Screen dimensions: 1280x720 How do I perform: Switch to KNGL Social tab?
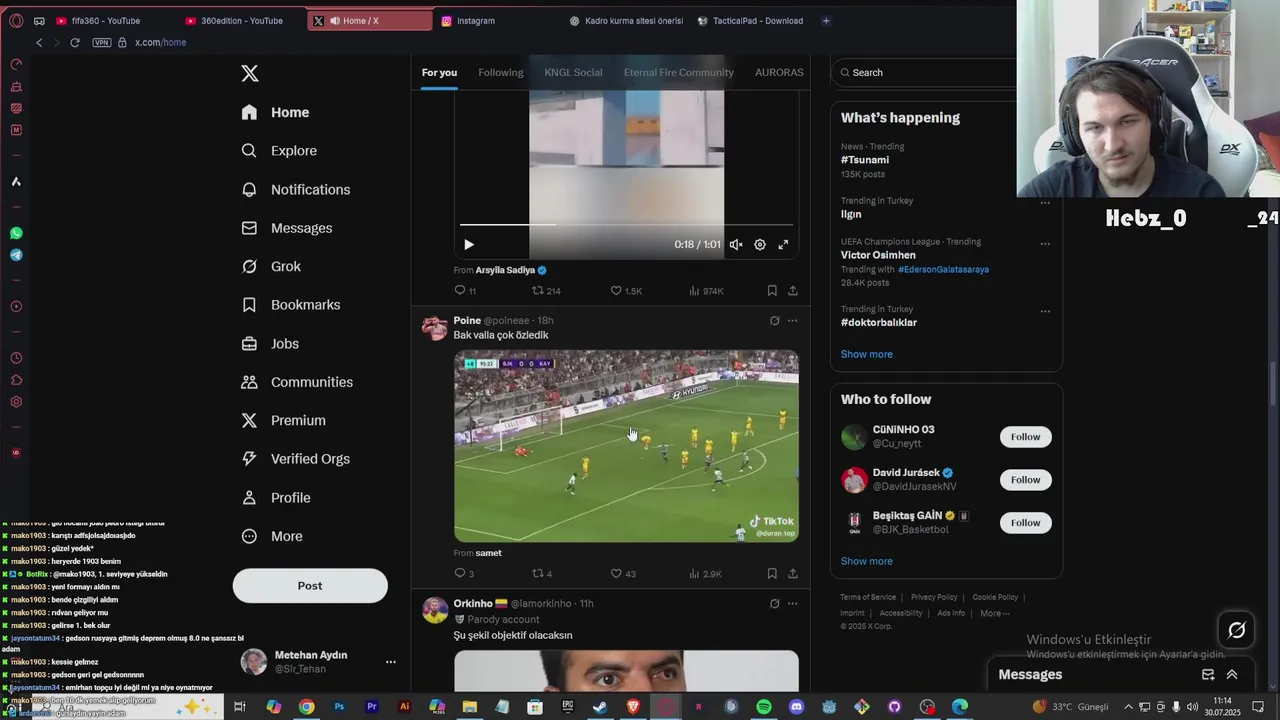[x=573, y=72]
